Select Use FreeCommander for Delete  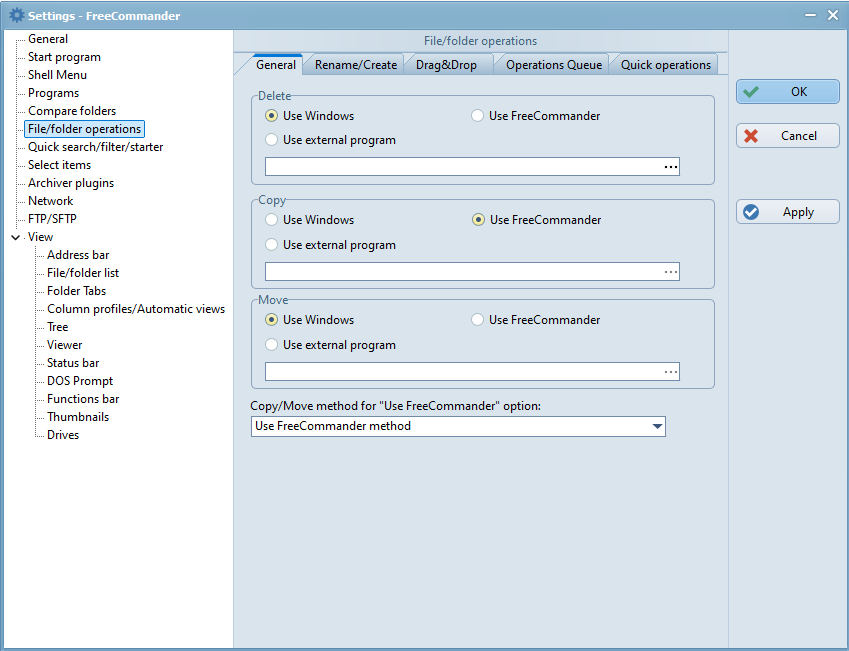(x=536, y=116)
